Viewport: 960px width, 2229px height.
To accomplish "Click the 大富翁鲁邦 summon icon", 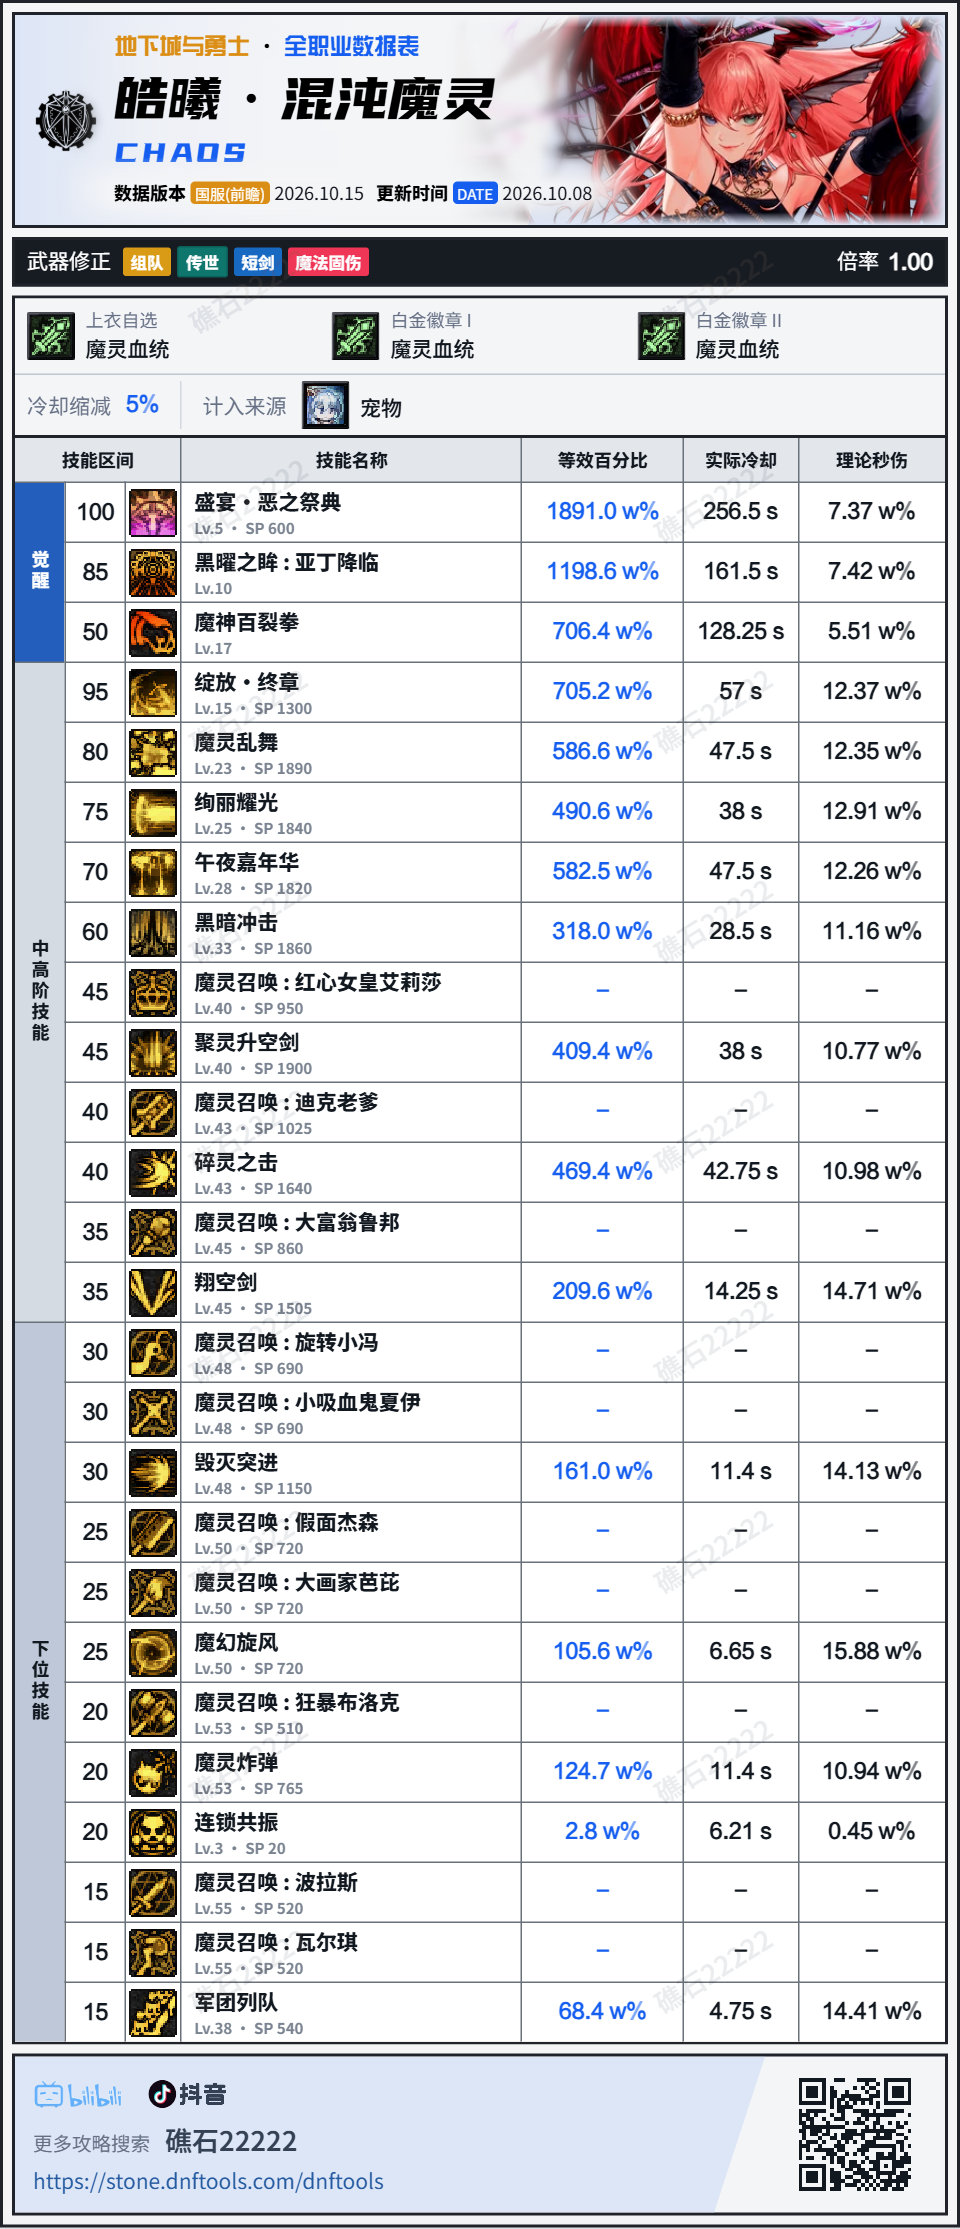I will point(153,1232).
